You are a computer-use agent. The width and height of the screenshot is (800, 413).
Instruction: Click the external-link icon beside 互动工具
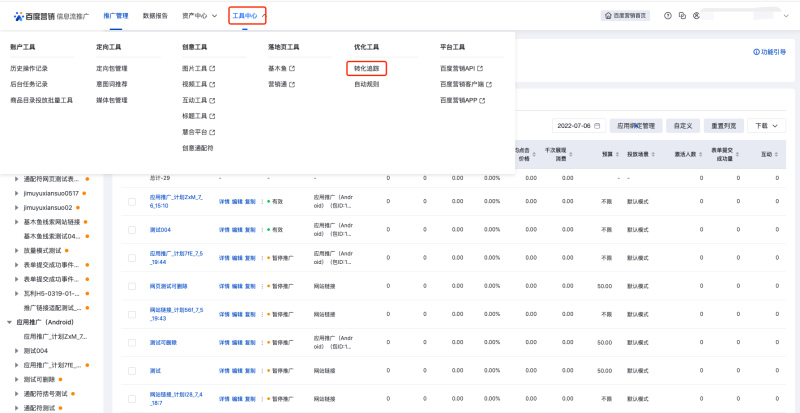tap(212, 101)
